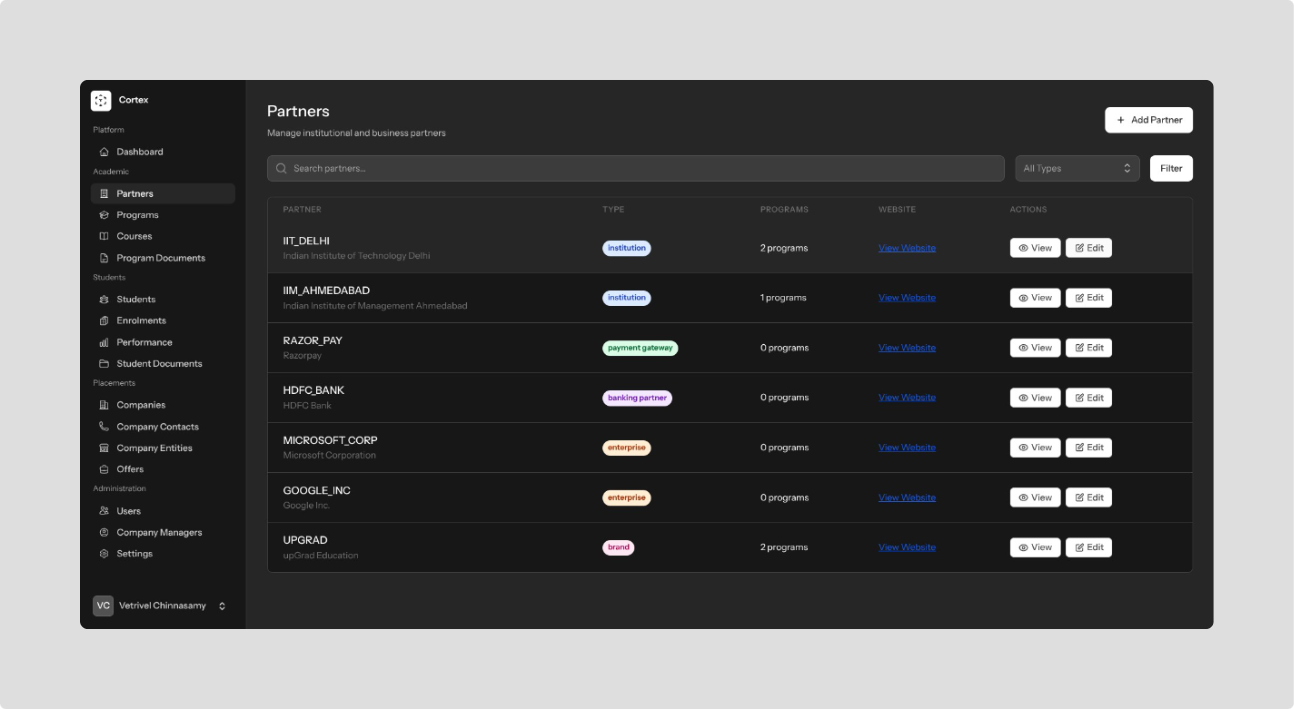Edit the GOOGLE_INC partner
This screenshot has width=1294, height=709.
pos(1089,498)
